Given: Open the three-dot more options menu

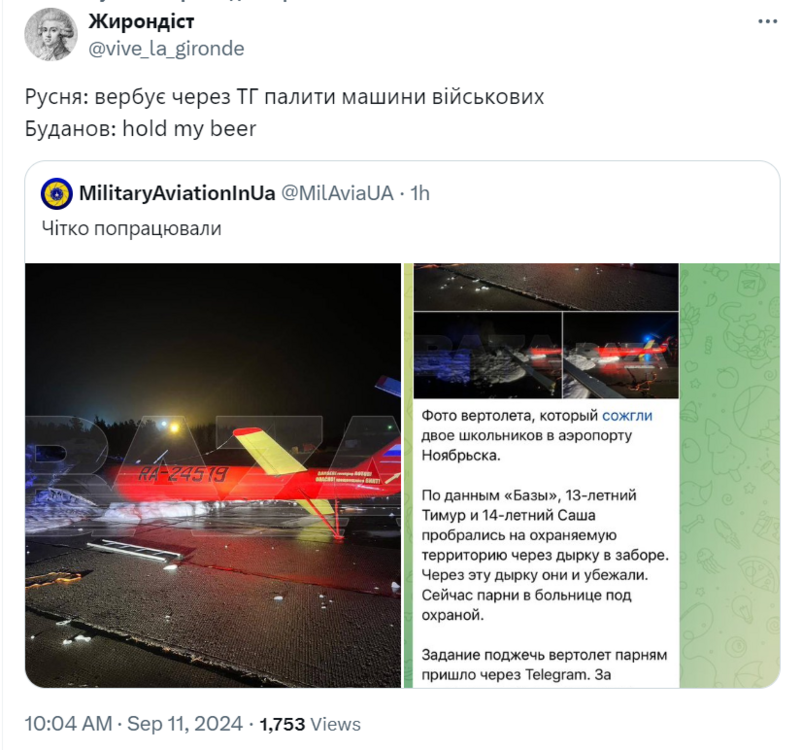Looking at the screenshot, I should 766,21.
